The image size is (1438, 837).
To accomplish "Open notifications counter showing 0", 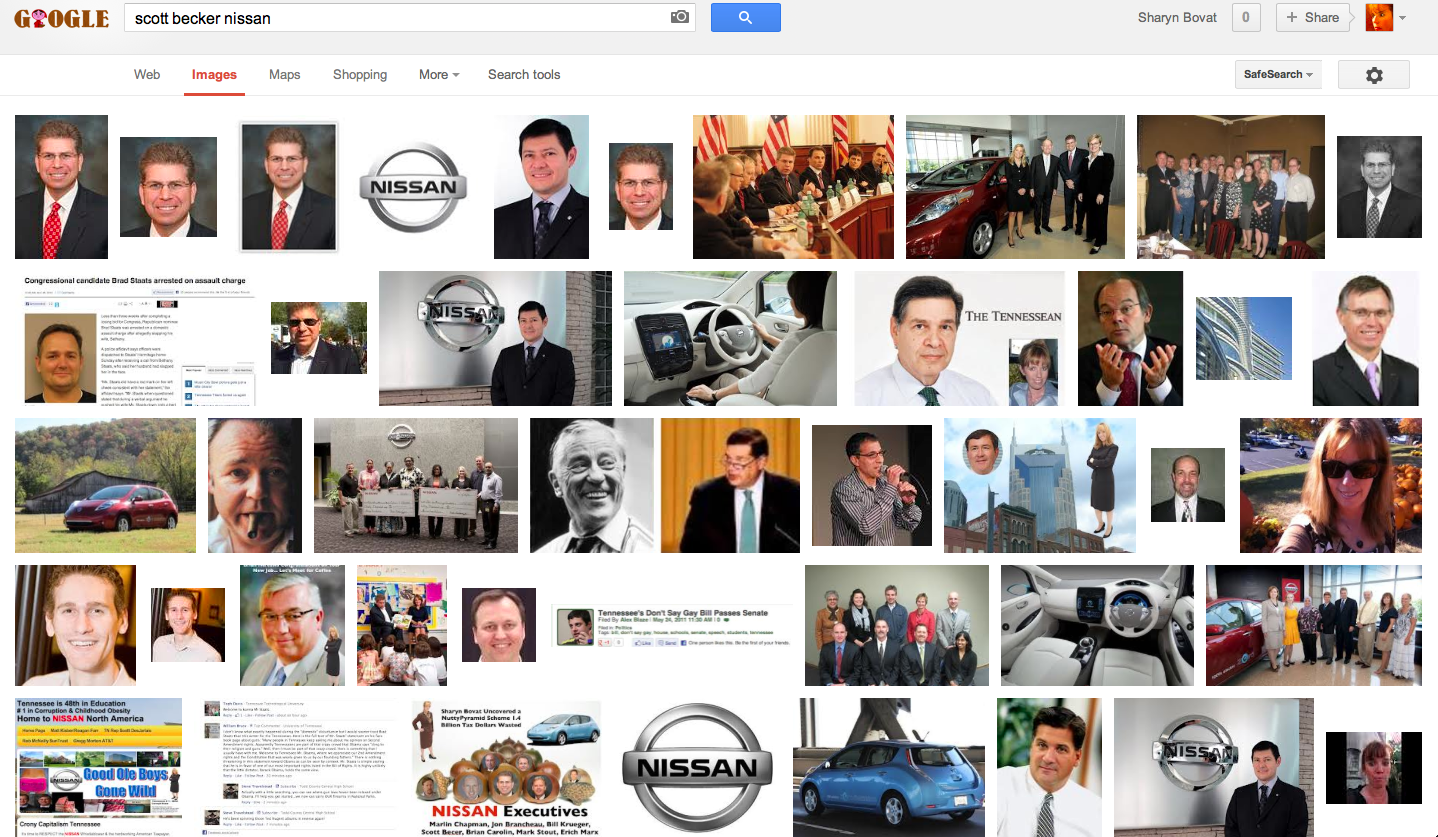I will pyautogui.click(x=1246, y=17).
